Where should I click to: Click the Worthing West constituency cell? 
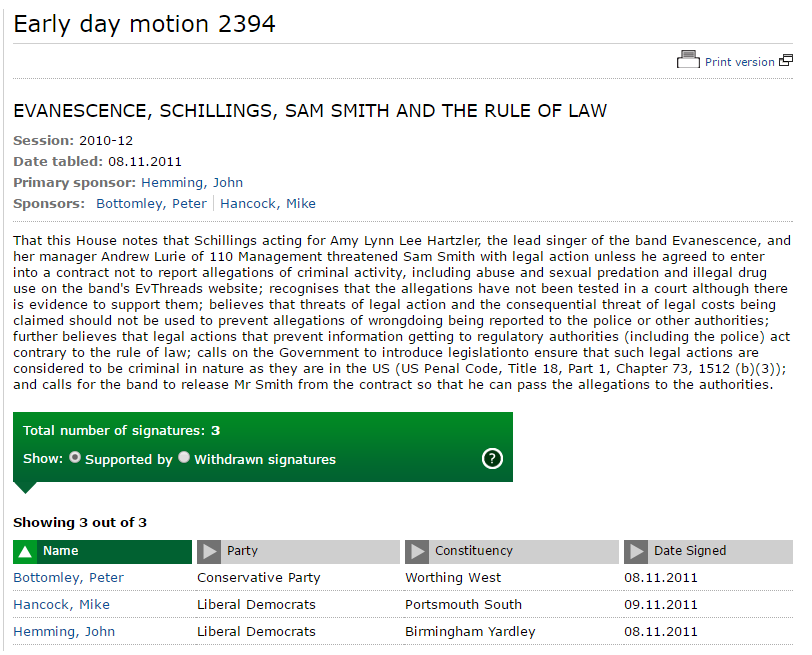pyautogui.click(x=453, y=578)
